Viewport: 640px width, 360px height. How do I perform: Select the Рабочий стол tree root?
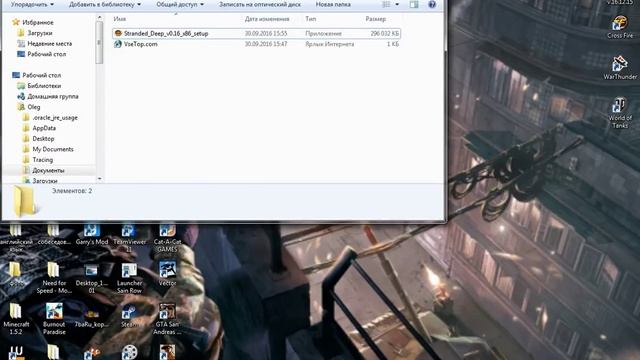pyautogui.click(x=36, y=76)
